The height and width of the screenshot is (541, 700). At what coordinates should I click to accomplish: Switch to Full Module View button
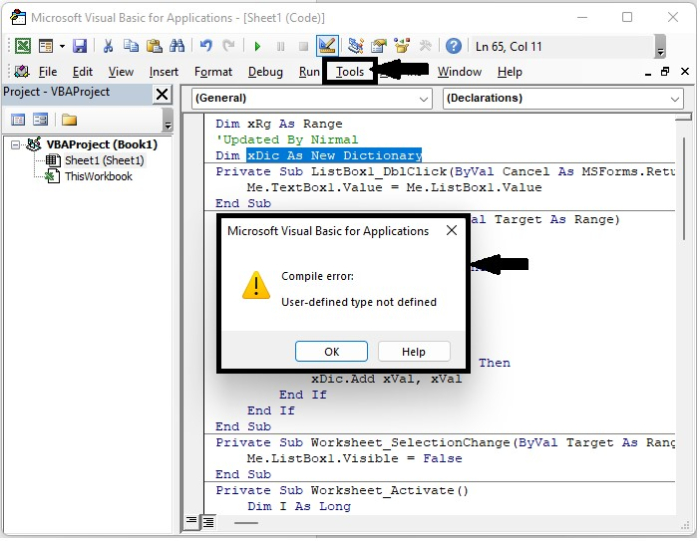[x=208, y=521]
